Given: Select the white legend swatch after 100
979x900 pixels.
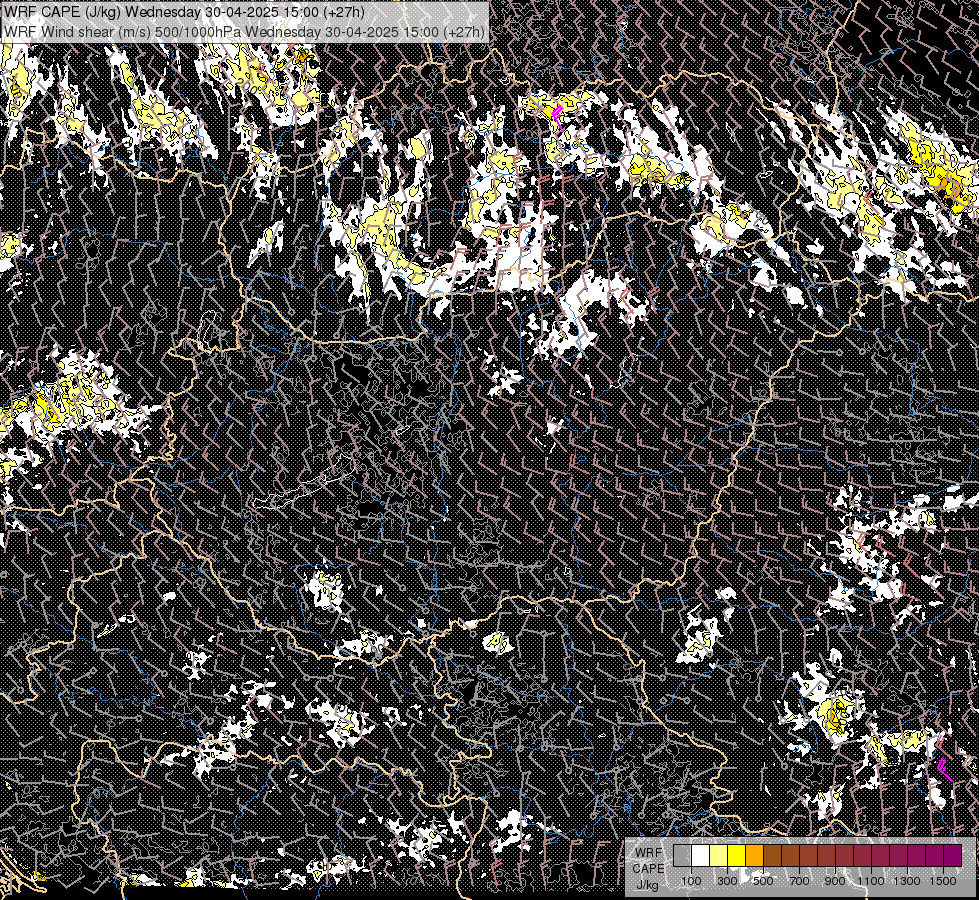Looking at the screenshot, I should coord(701,855).
